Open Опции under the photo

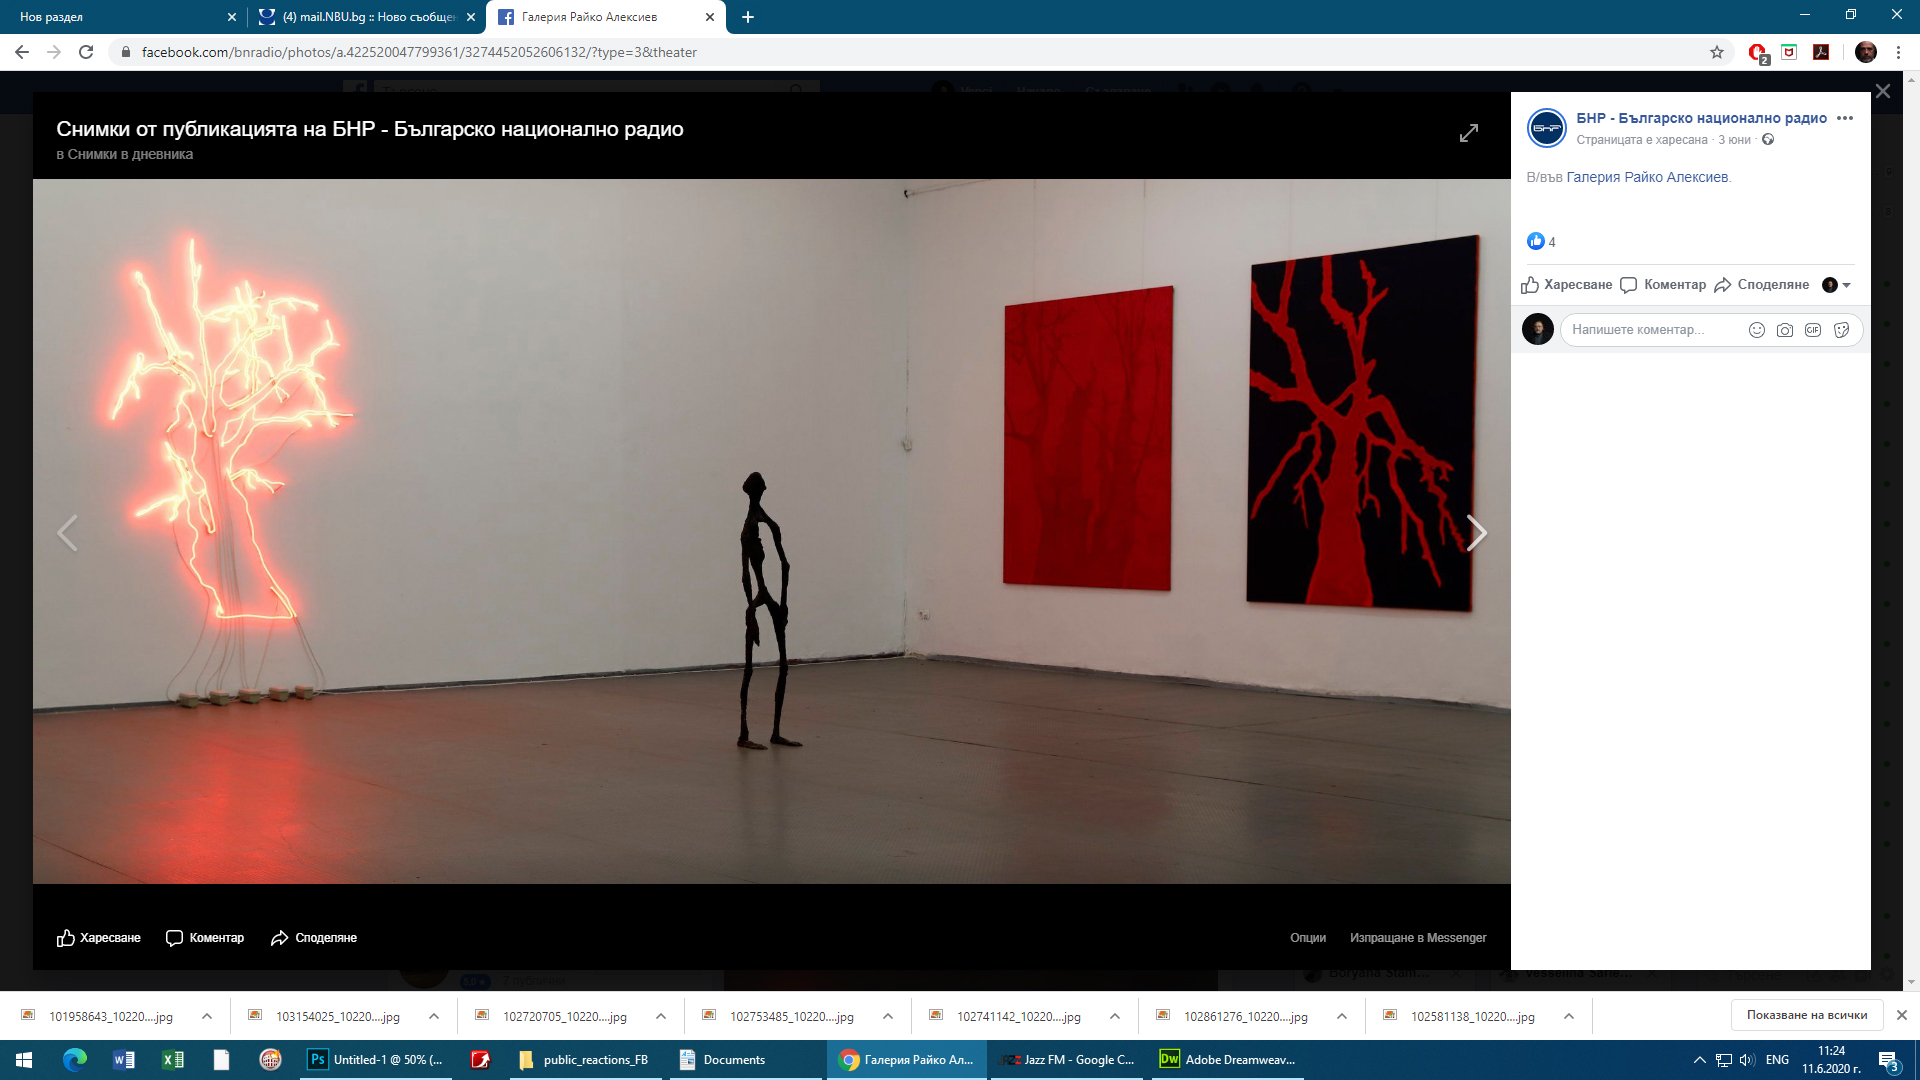(x=1308, y=938)
